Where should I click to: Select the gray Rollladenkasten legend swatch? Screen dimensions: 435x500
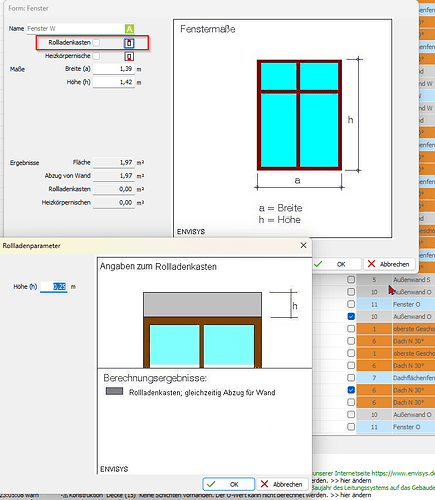coord(114,391)
